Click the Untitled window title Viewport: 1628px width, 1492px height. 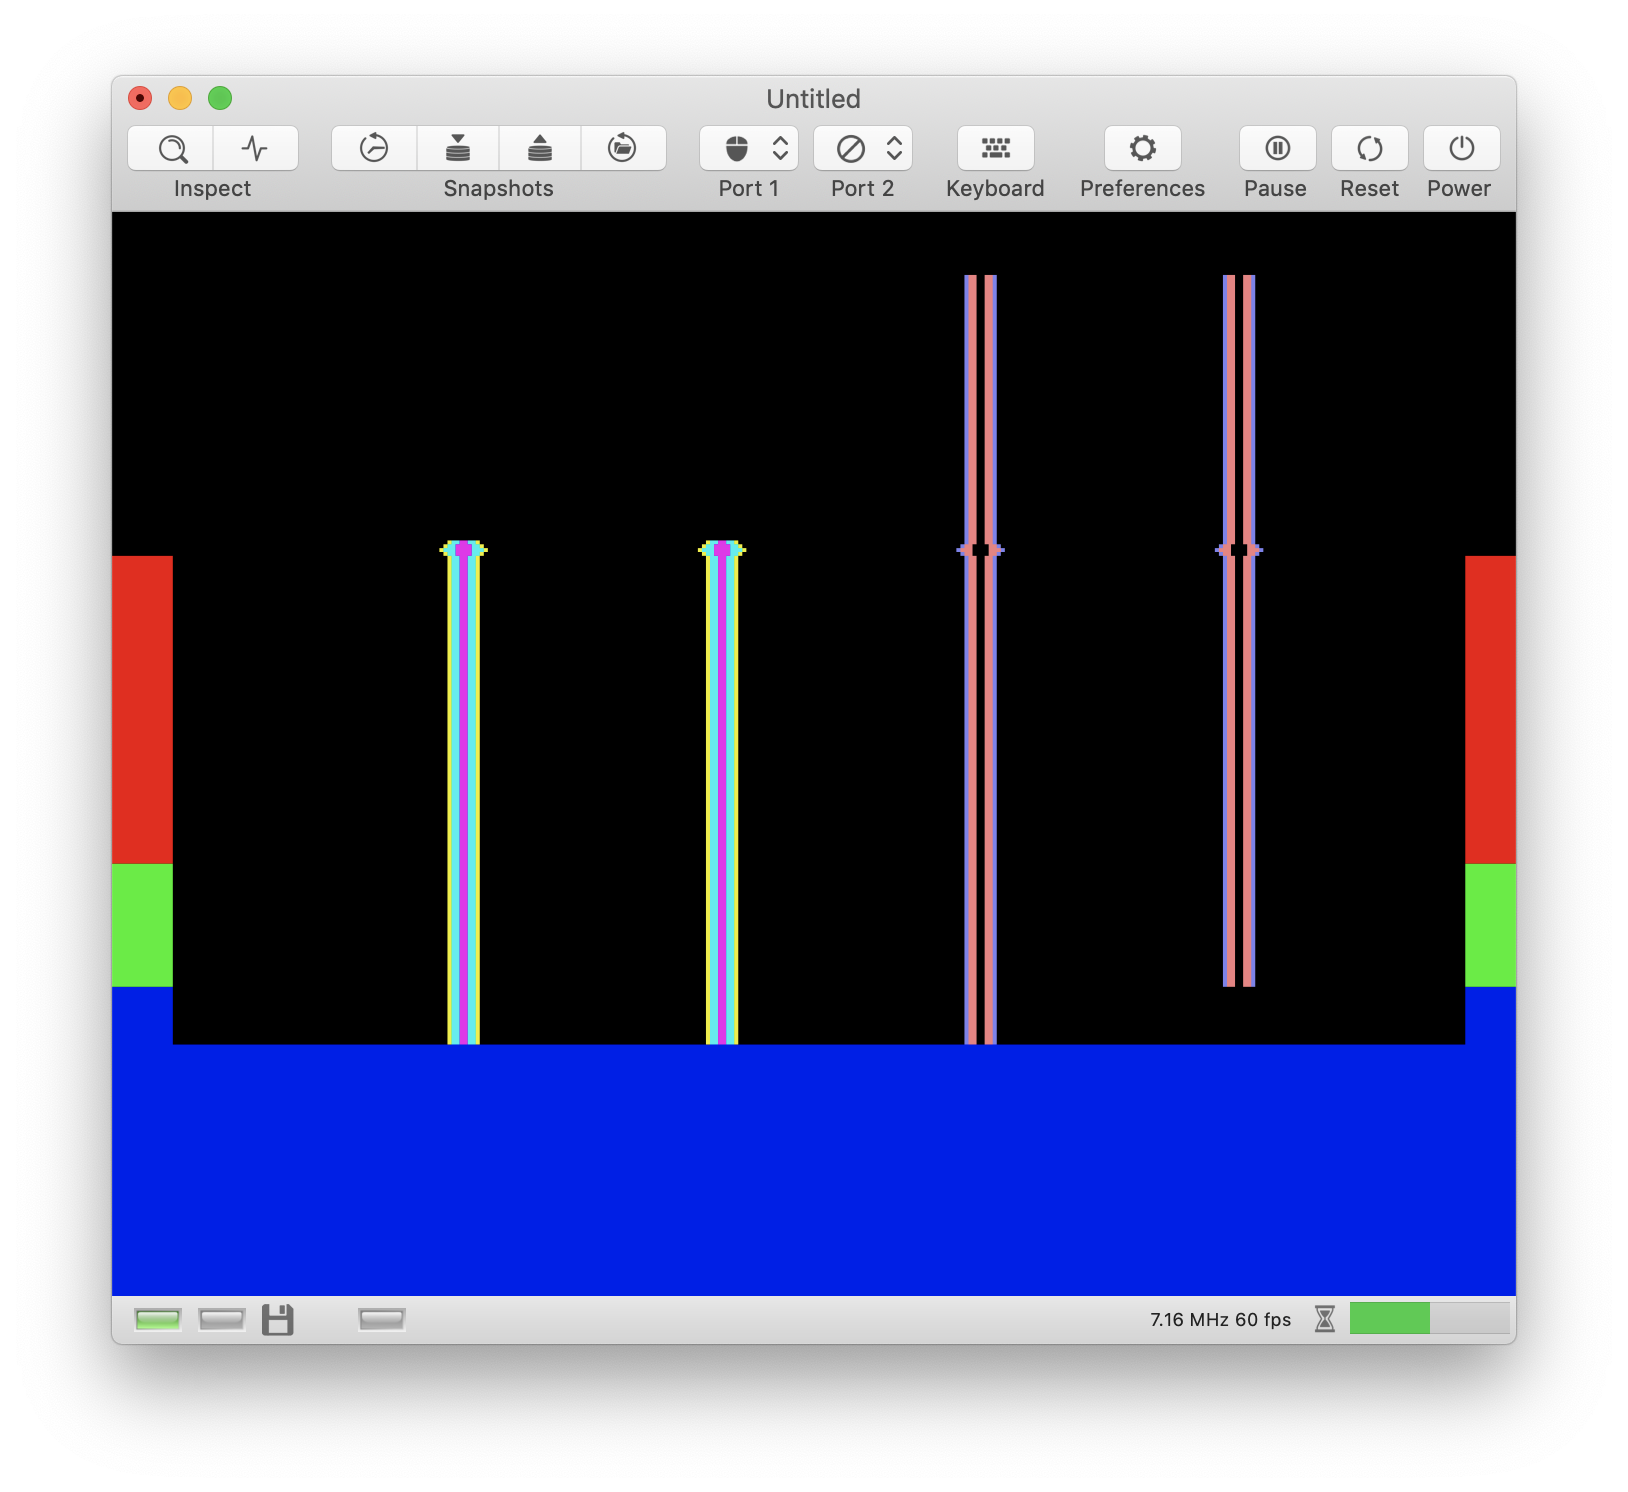click(x=813, y=99)
